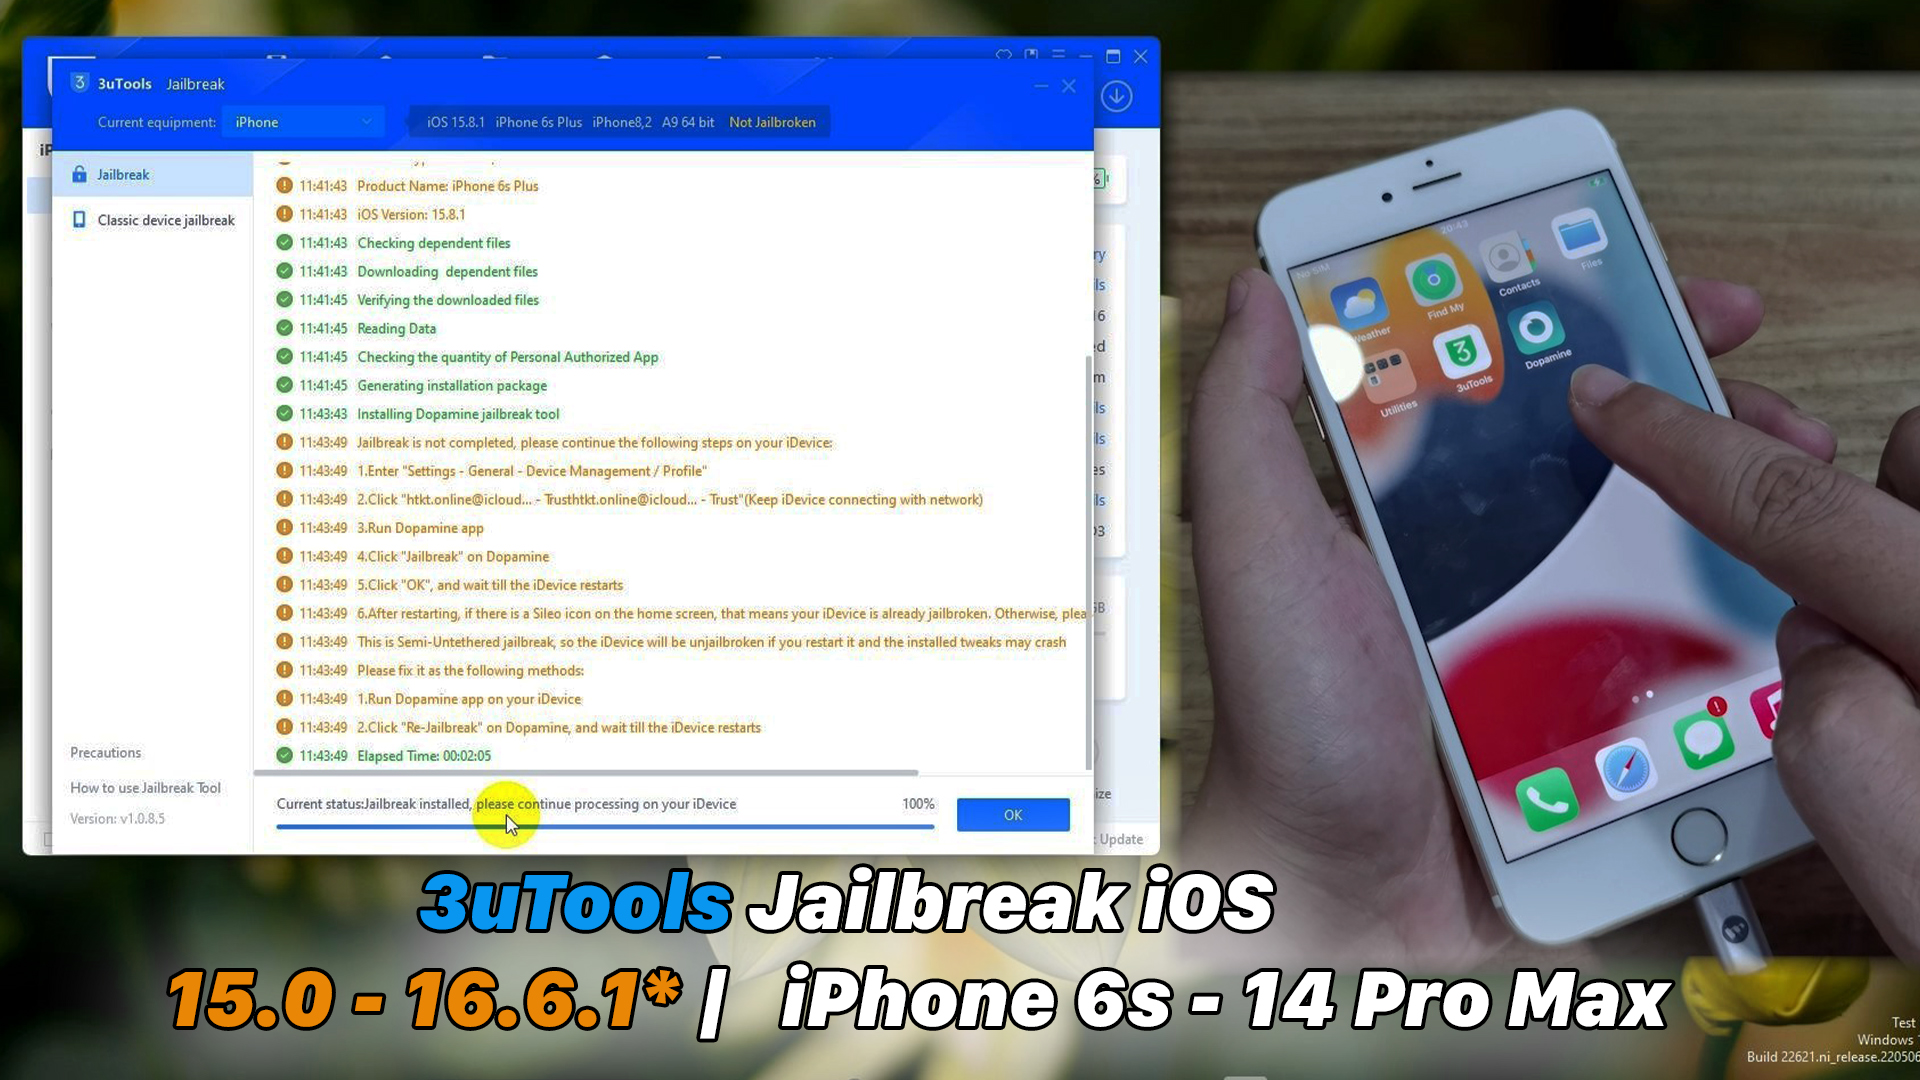Toggle the Not Jailbroken status indicator
This screenshot has height=1080, width=1920.
[x=773, y=121]
